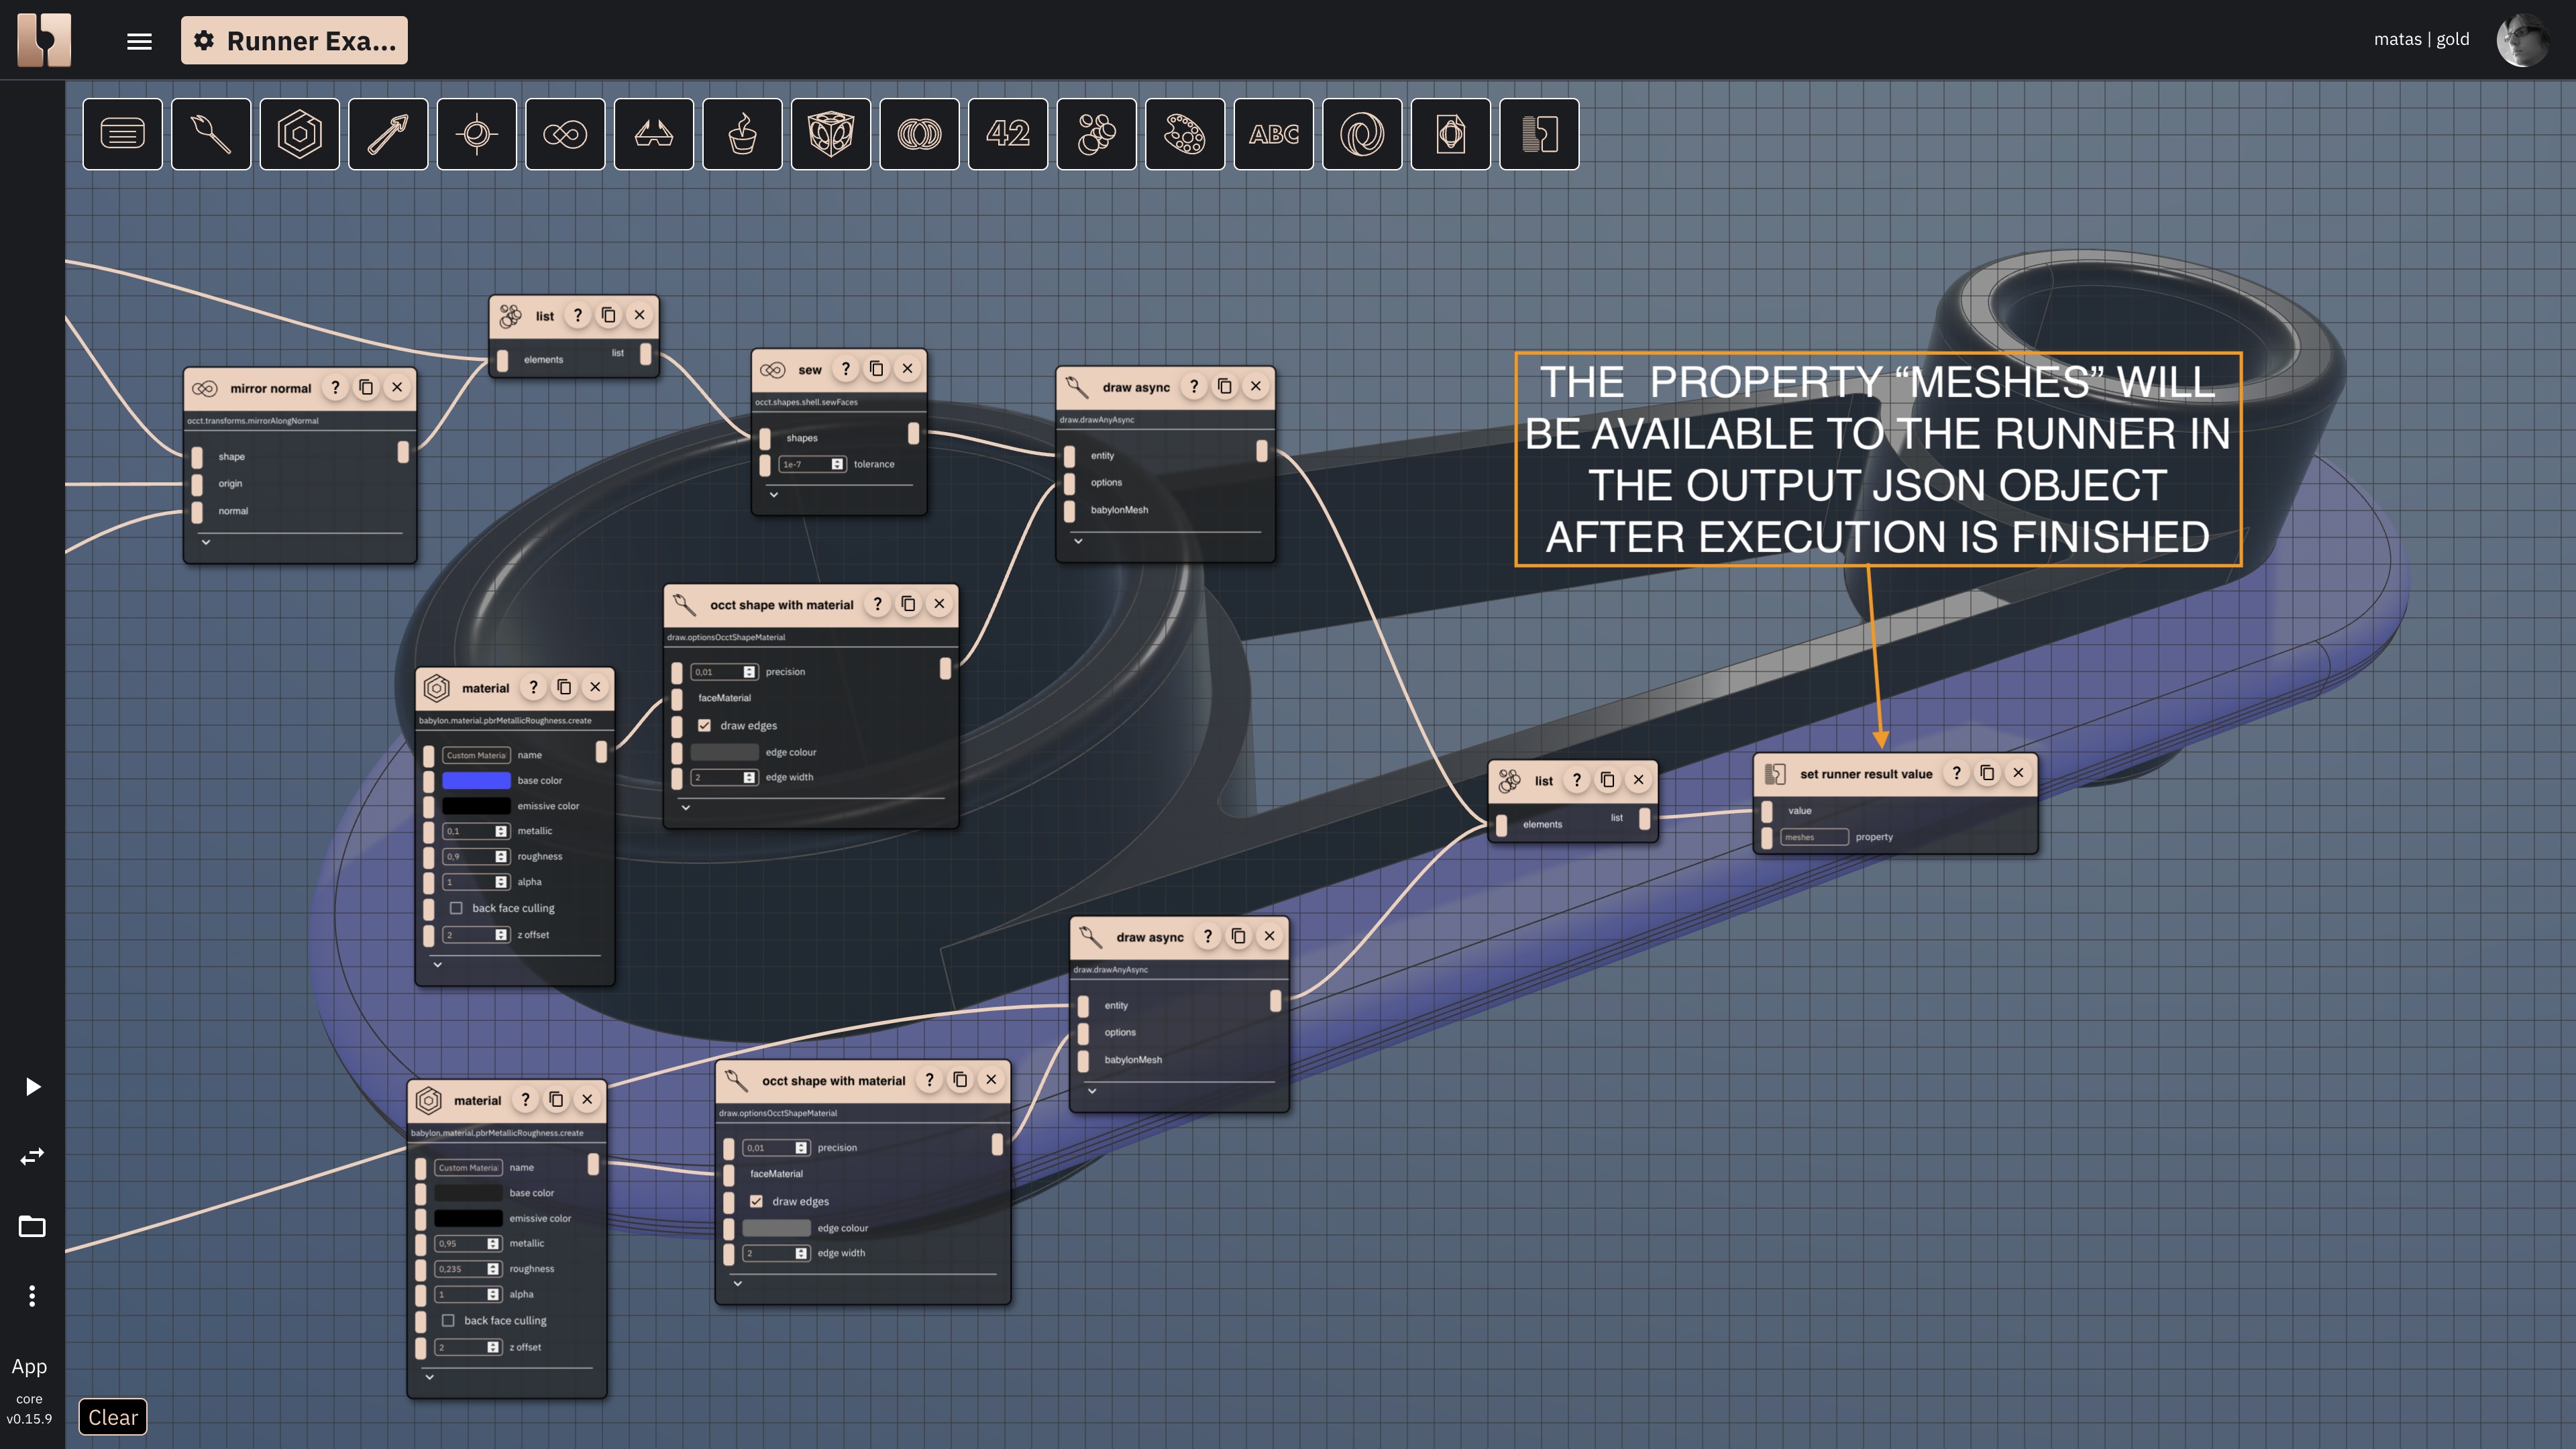Viewport: 2576px width, 1449px height.
Task: Select the infinity OCCT toolbar category
Action: [565, 134]
